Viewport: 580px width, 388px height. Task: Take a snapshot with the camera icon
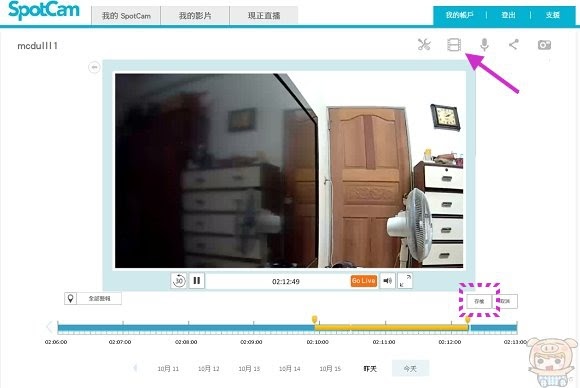click(x=544, y=45)
